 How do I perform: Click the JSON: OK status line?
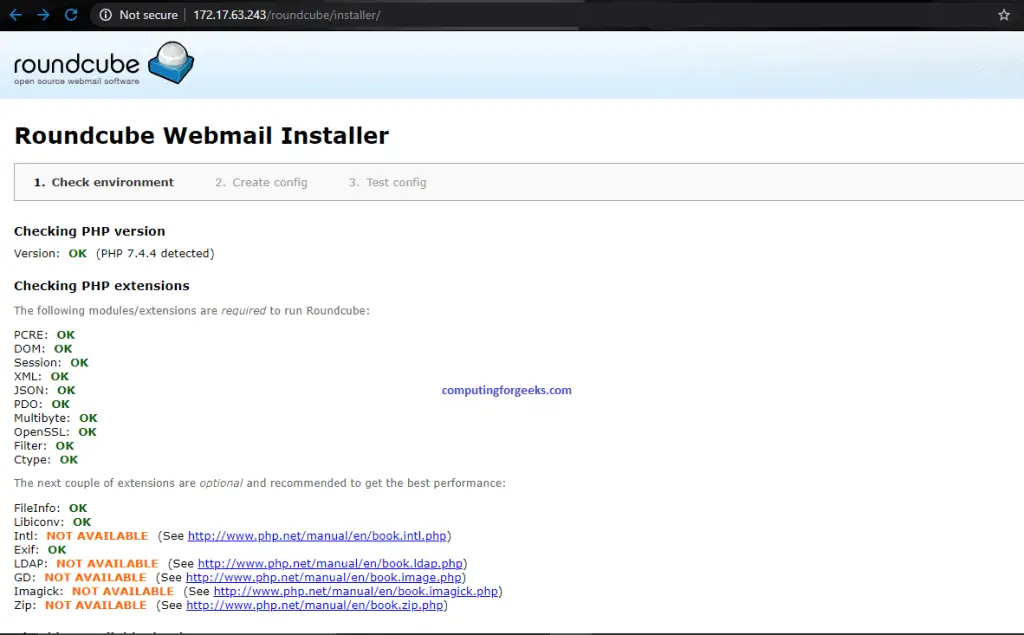[44, 390]
